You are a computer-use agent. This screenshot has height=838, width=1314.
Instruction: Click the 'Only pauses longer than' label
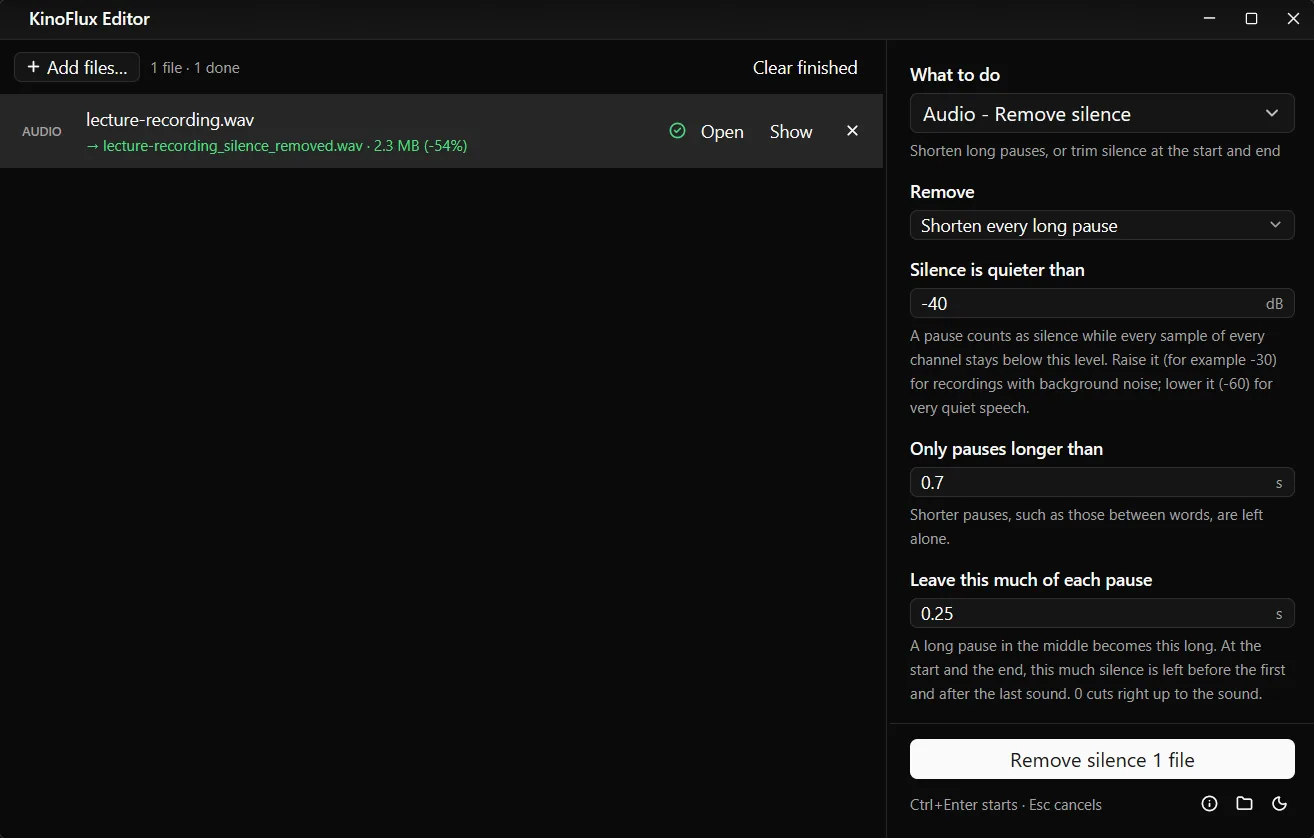pyautogui.click(x=1006, y=449)
